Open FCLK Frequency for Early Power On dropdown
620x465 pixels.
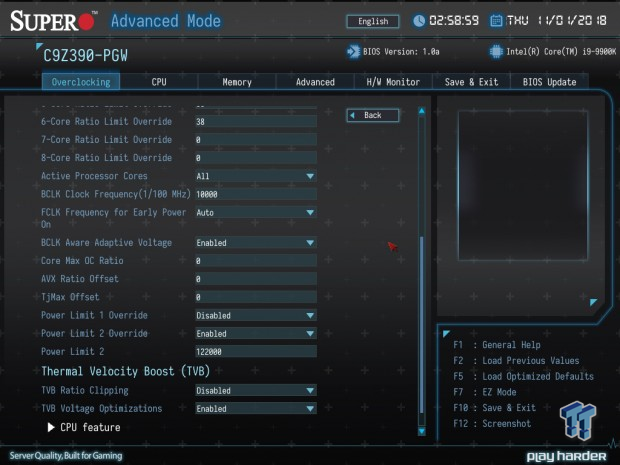256,212
